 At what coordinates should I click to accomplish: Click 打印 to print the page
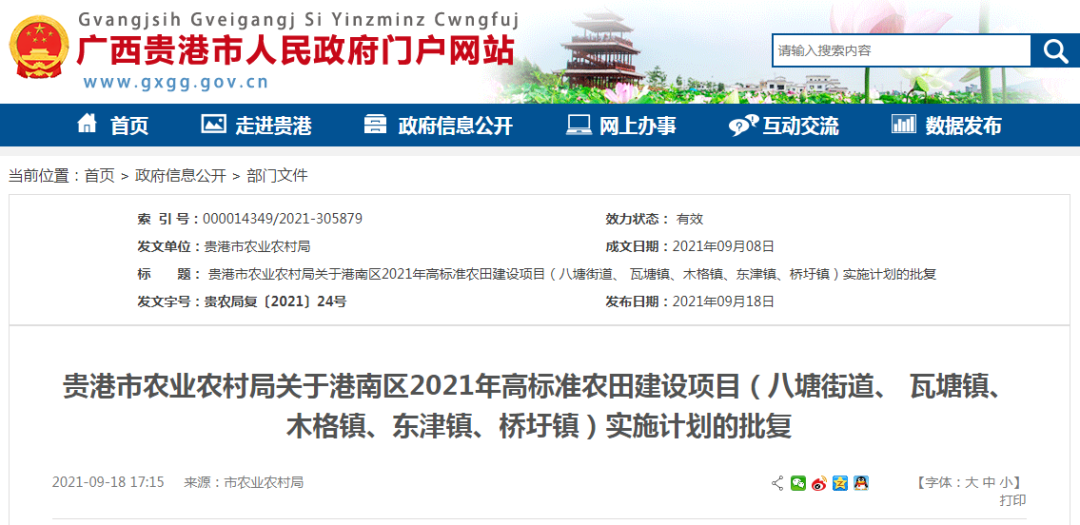coord(1012,500)
